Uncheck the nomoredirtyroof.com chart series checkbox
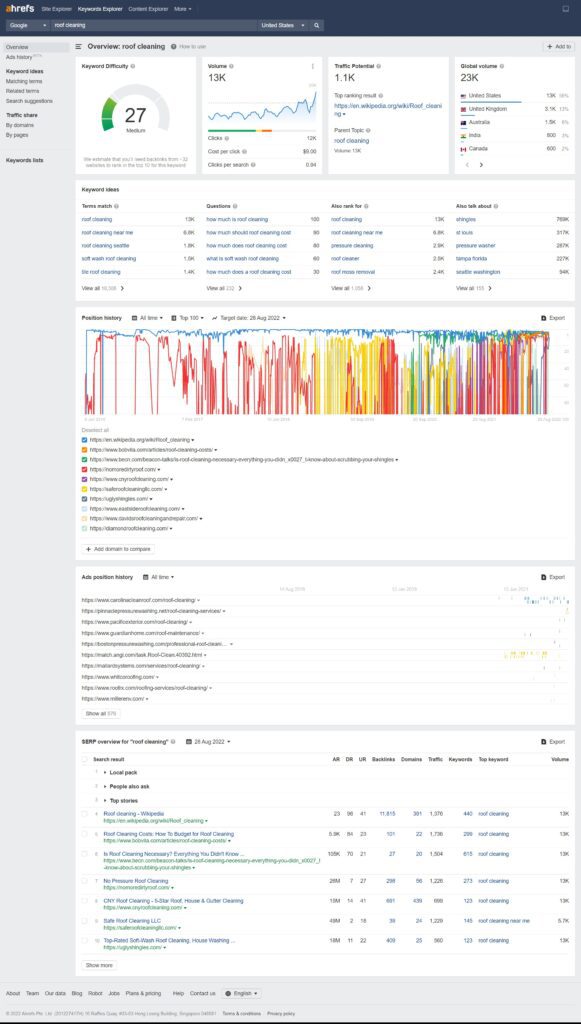The image size is (581, 1024). (84, 470)
